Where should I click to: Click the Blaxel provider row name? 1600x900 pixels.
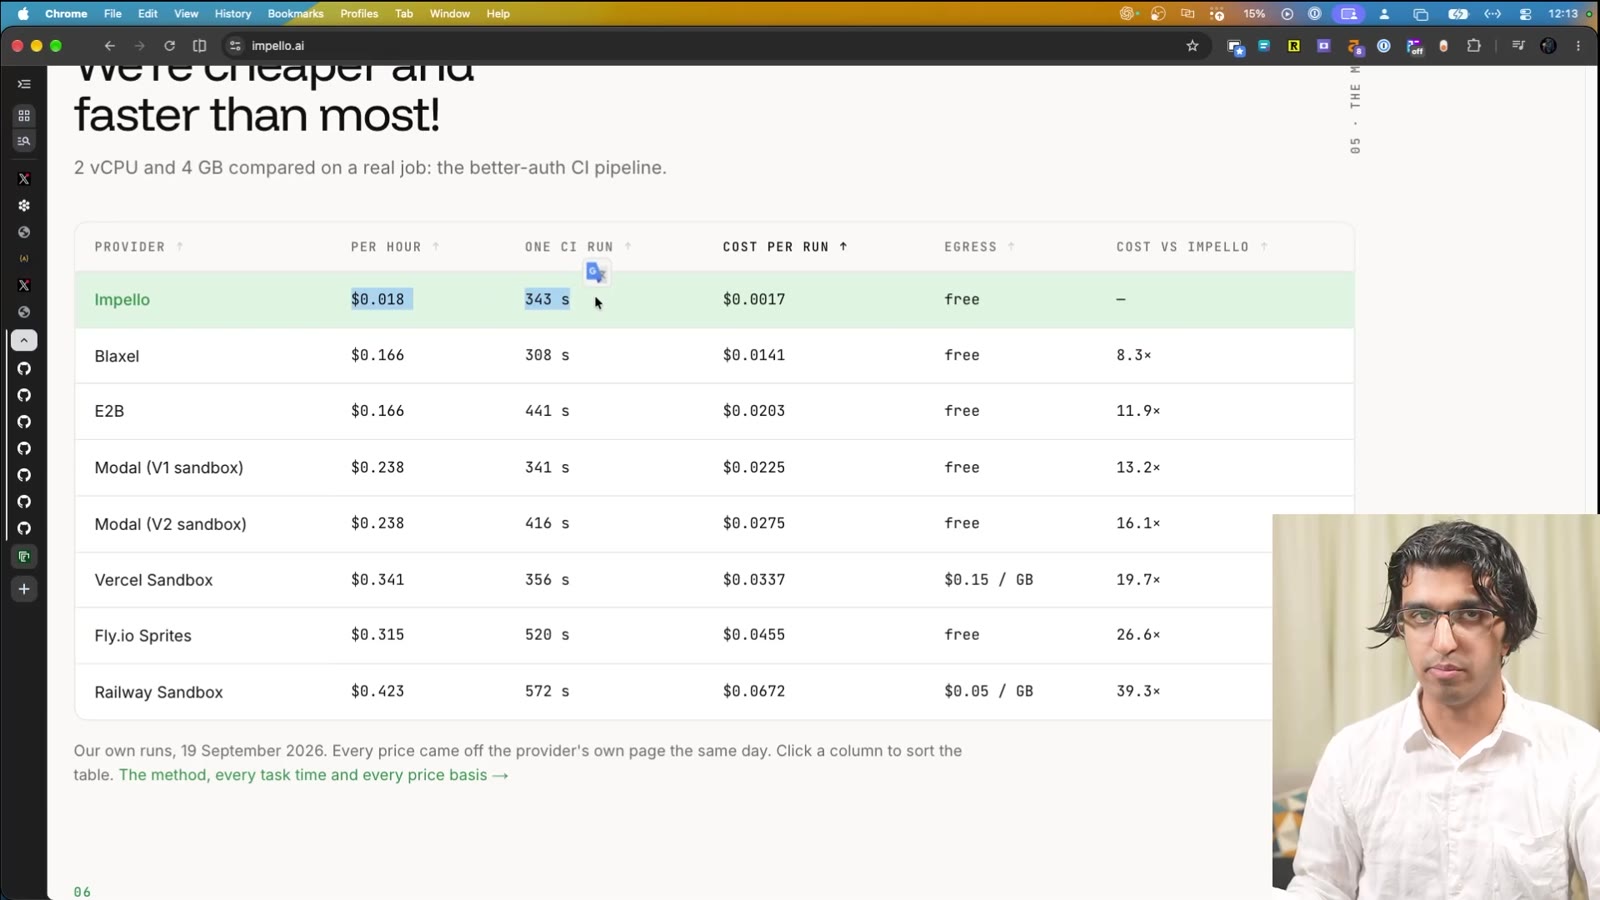tap(117, 356)
